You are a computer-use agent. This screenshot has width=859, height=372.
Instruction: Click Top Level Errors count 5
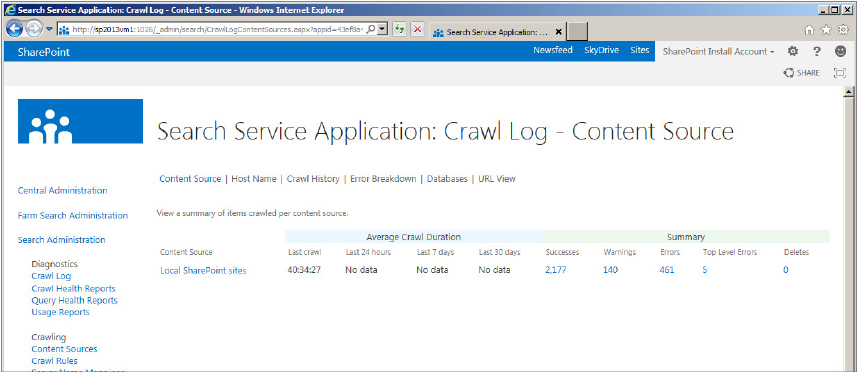click(705, 270)
